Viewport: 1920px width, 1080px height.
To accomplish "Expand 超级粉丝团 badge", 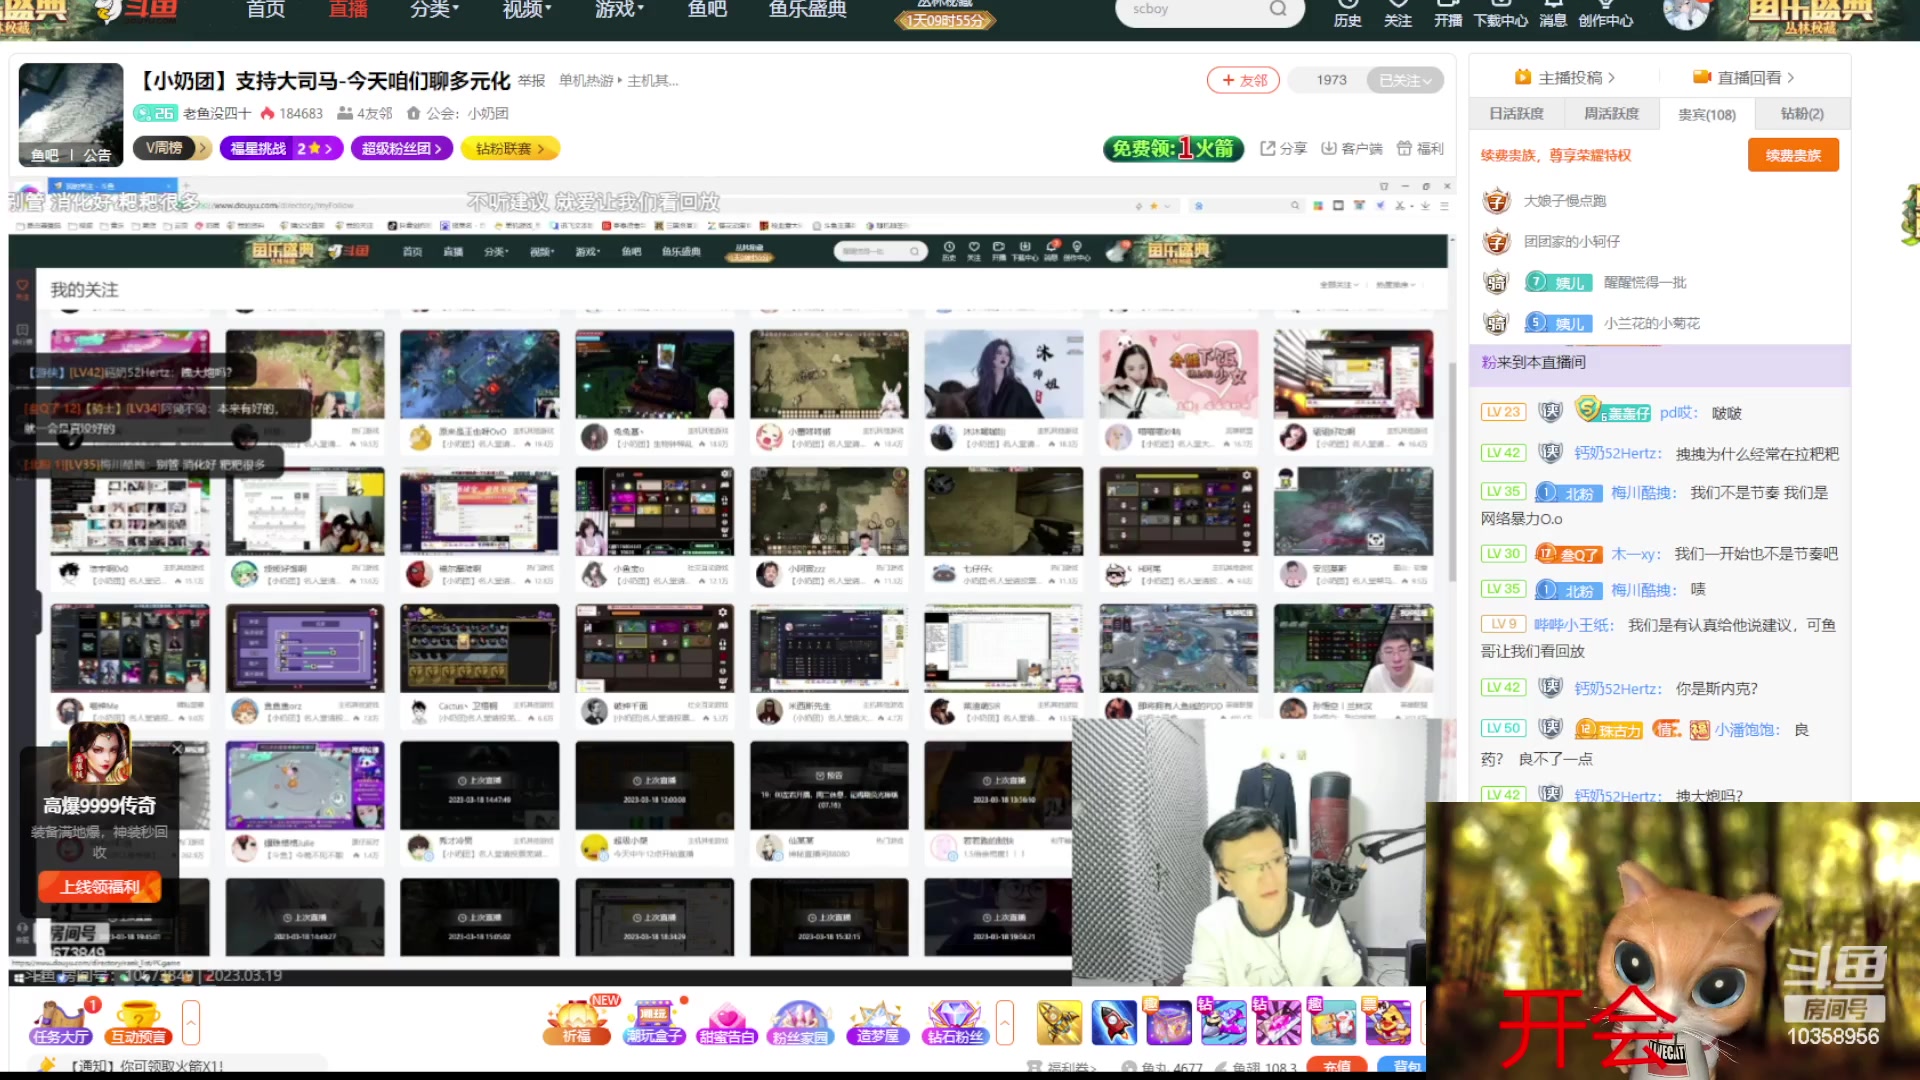I will [x=402, y=148].
